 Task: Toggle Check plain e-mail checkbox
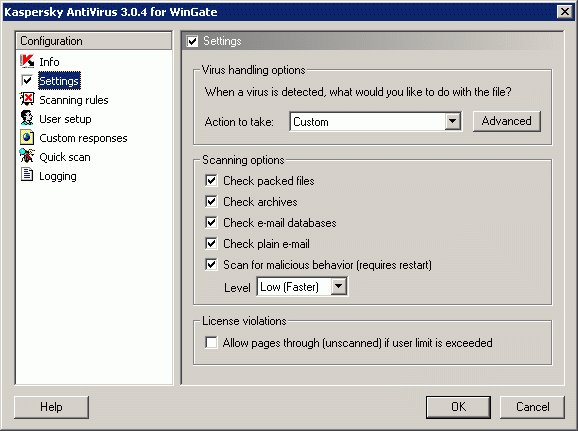pos(211,244)
